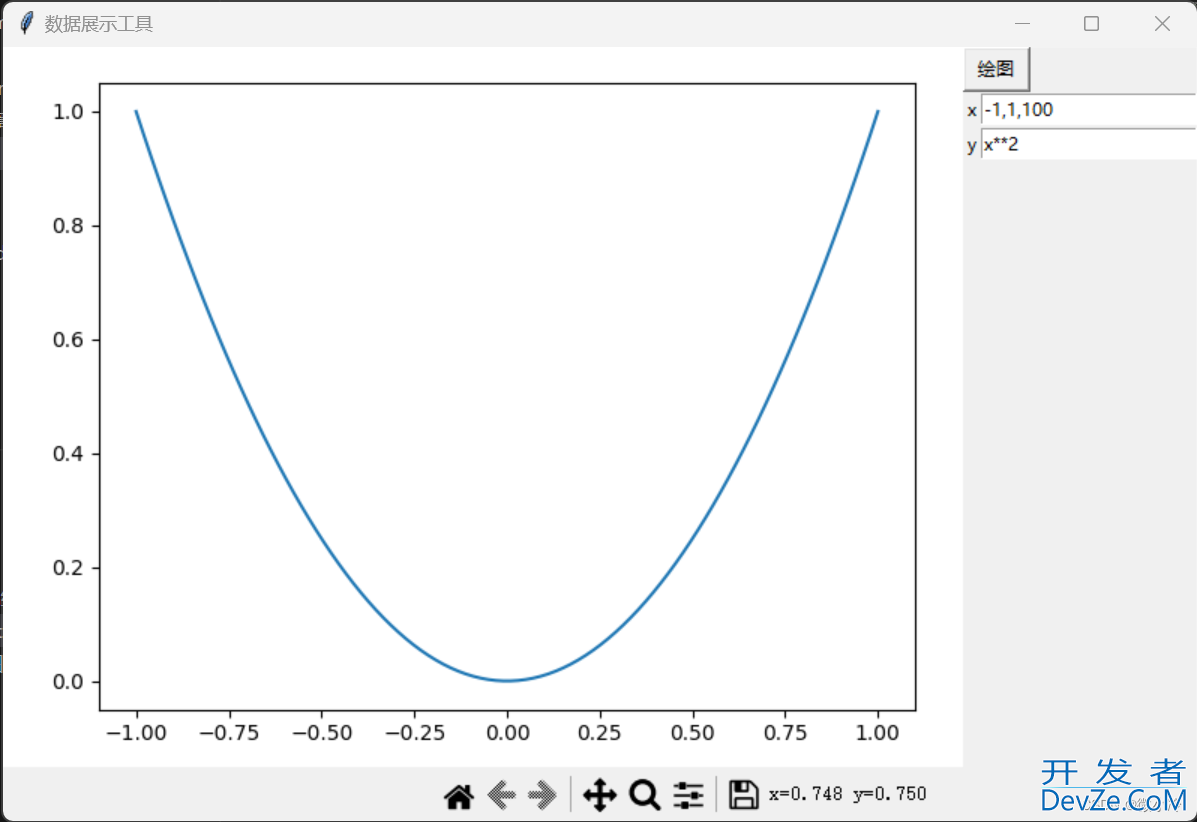
Task: Click the x-axis tick label −0.25
Action: 415,733
